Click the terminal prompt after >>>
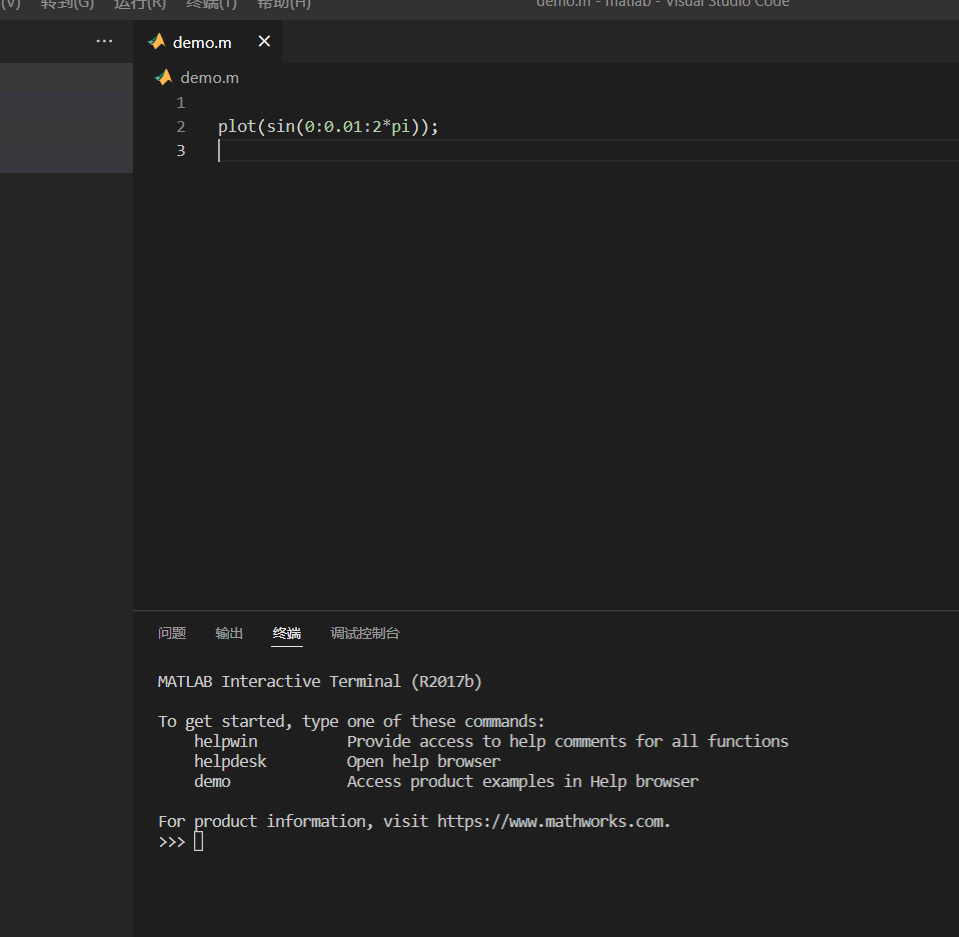The image size is (959, 937). click(198, 842)
